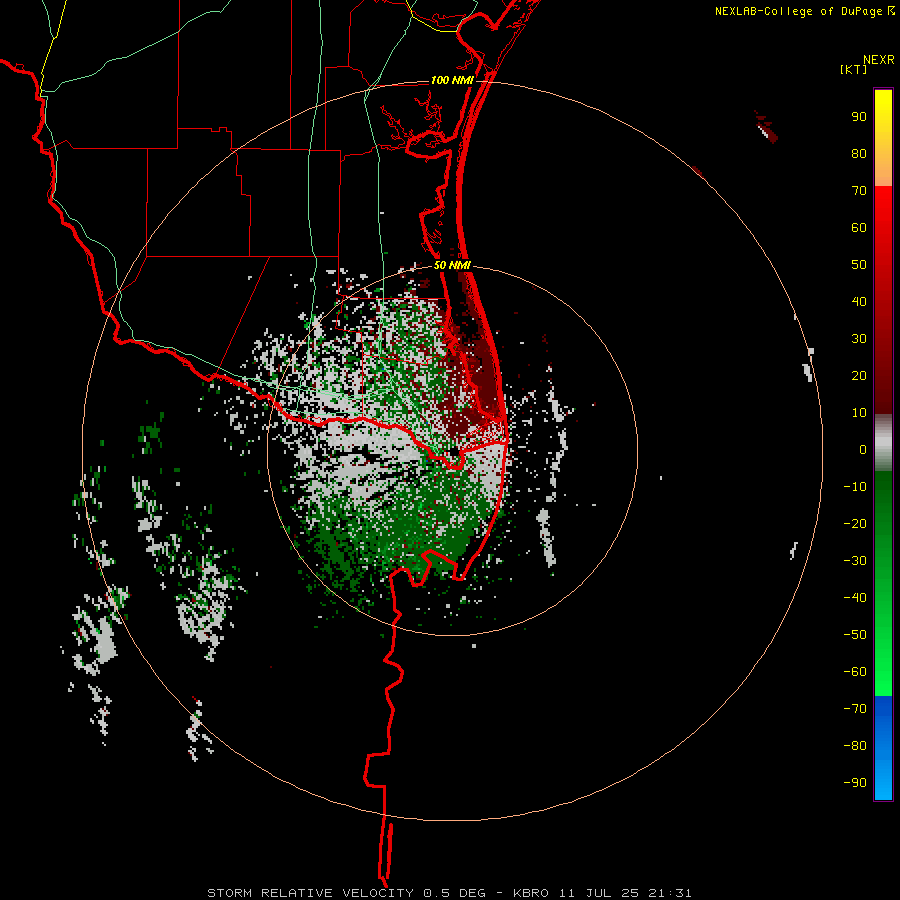The height and width of the screenshot is (900, 900).
Task: Click the -50 value on the velocity scale
Action: point(855,635)
